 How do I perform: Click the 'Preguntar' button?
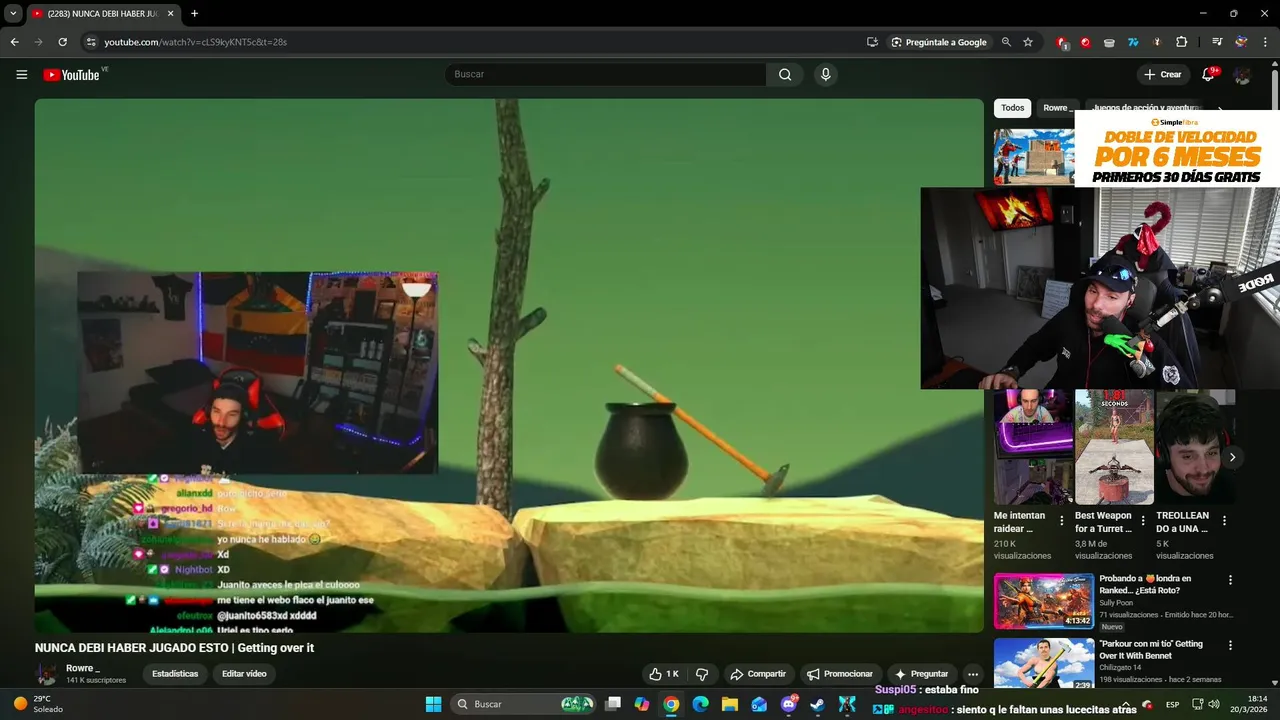point(921,674)
